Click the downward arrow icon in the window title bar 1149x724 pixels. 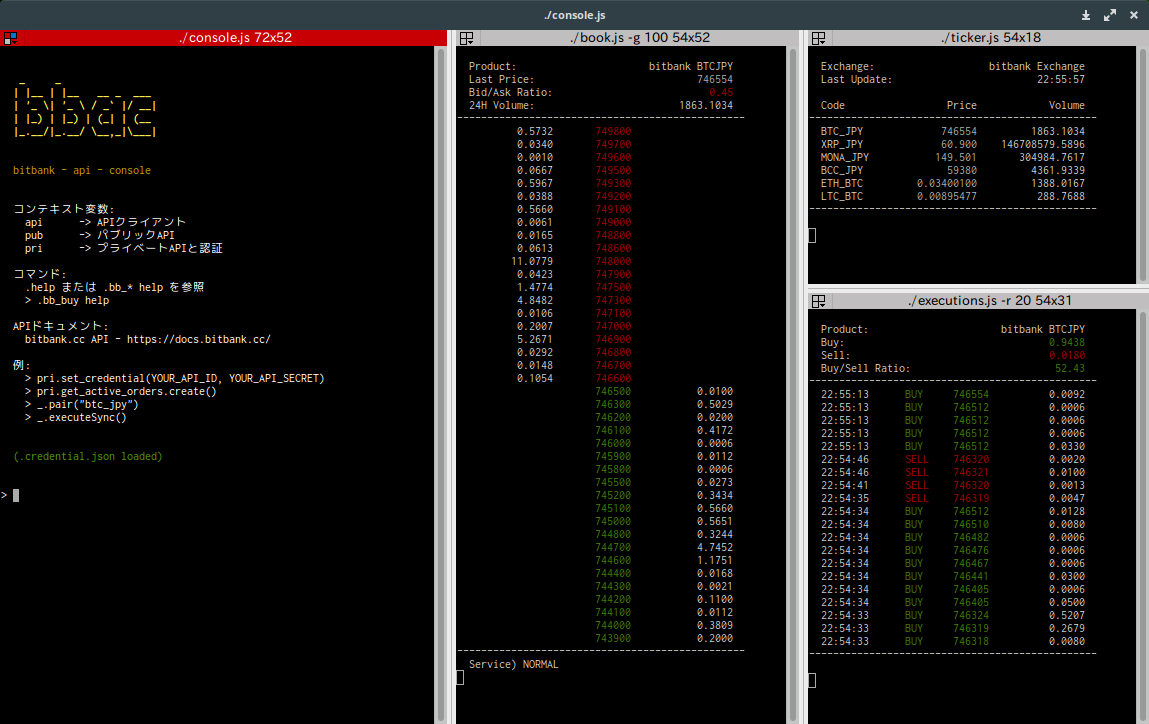point(1086,15)
